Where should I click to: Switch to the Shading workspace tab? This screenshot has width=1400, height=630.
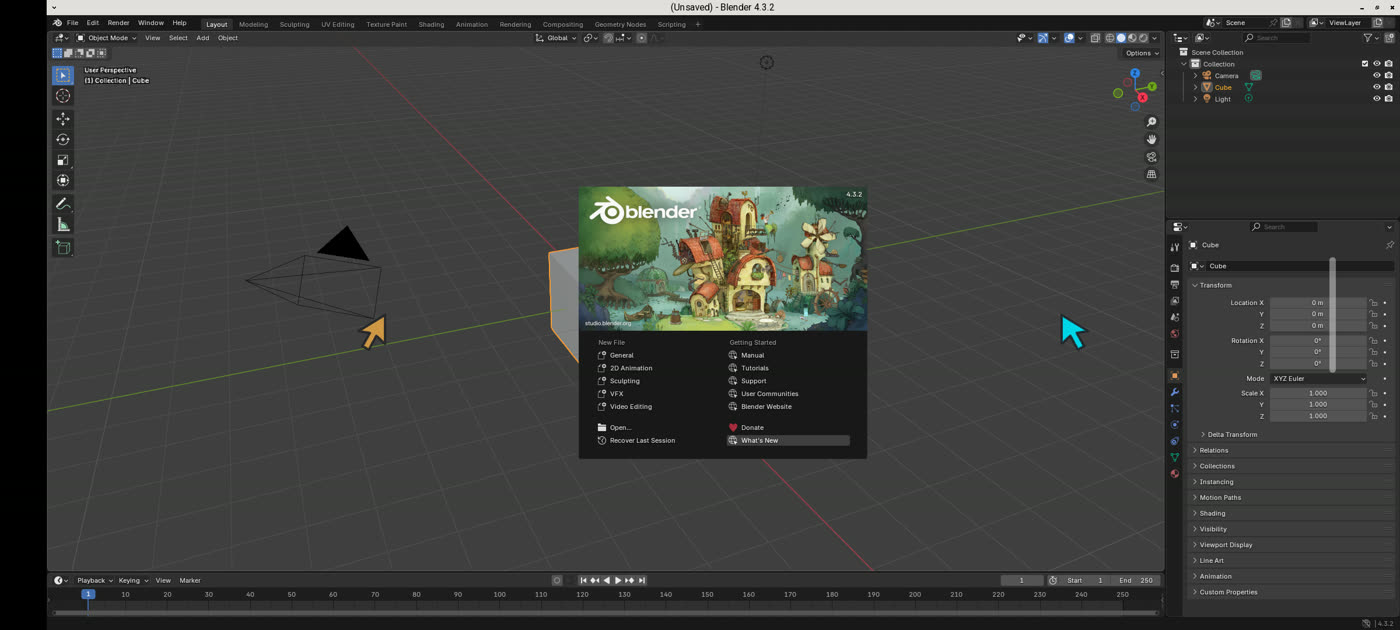click(431, 24)
